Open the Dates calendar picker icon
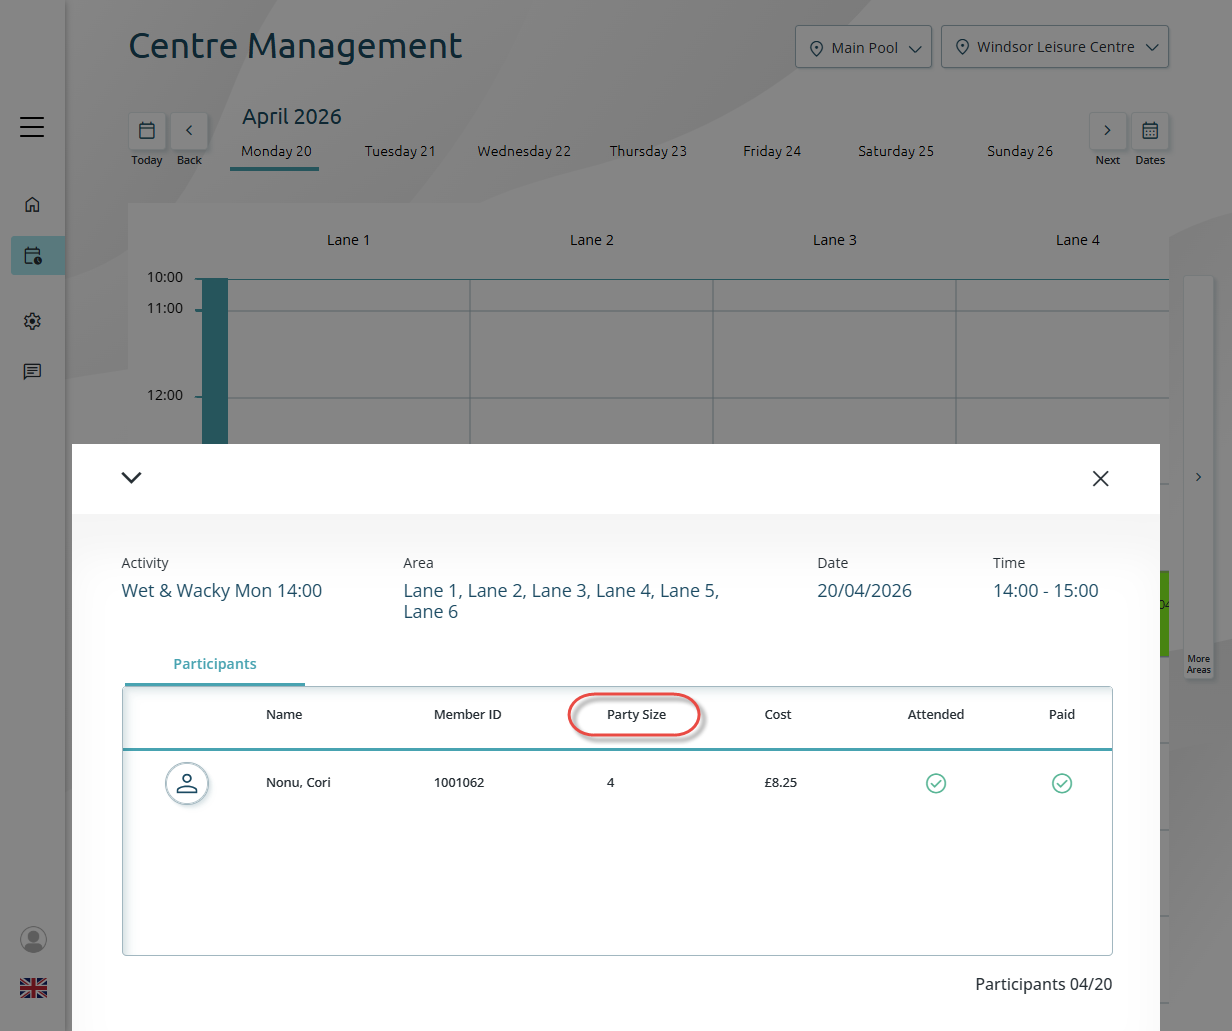Screen dimensions: 1232x1031 click(1150, 131)
